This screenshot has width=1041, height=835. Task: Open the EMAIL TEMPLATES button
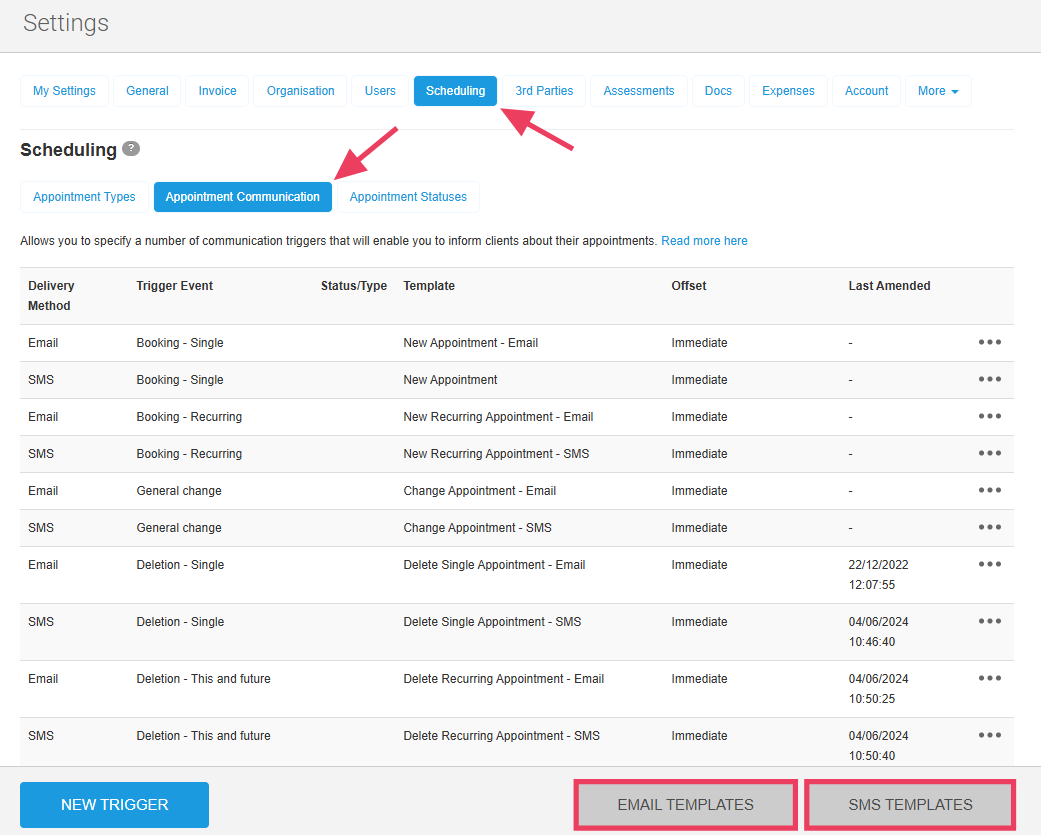685,805
